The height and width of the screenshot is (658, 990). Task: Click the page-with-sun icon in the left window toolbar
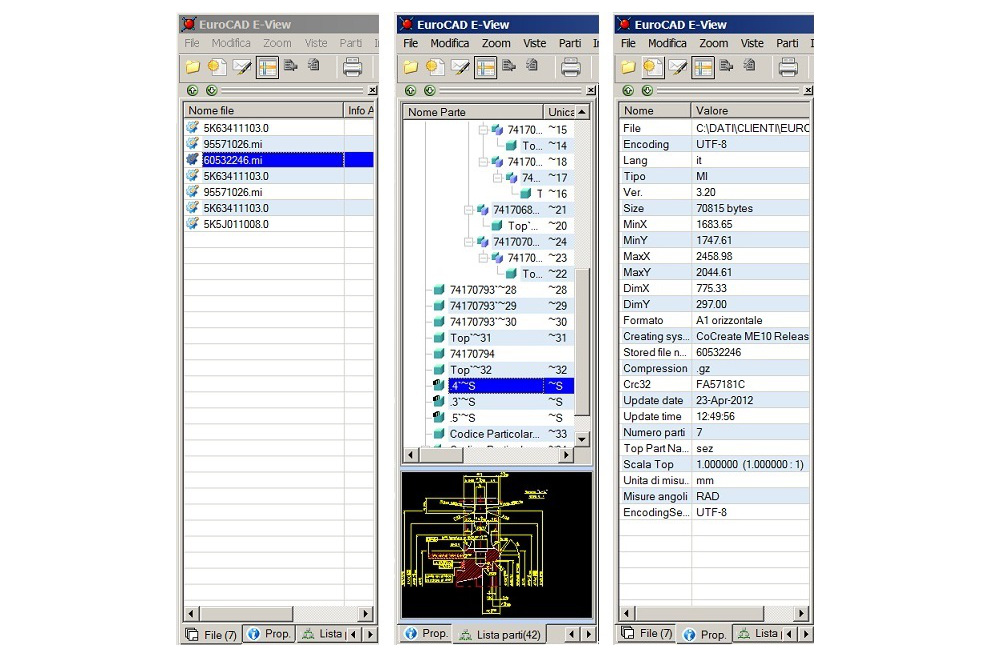pyautogui.click(x=217, y=66)
